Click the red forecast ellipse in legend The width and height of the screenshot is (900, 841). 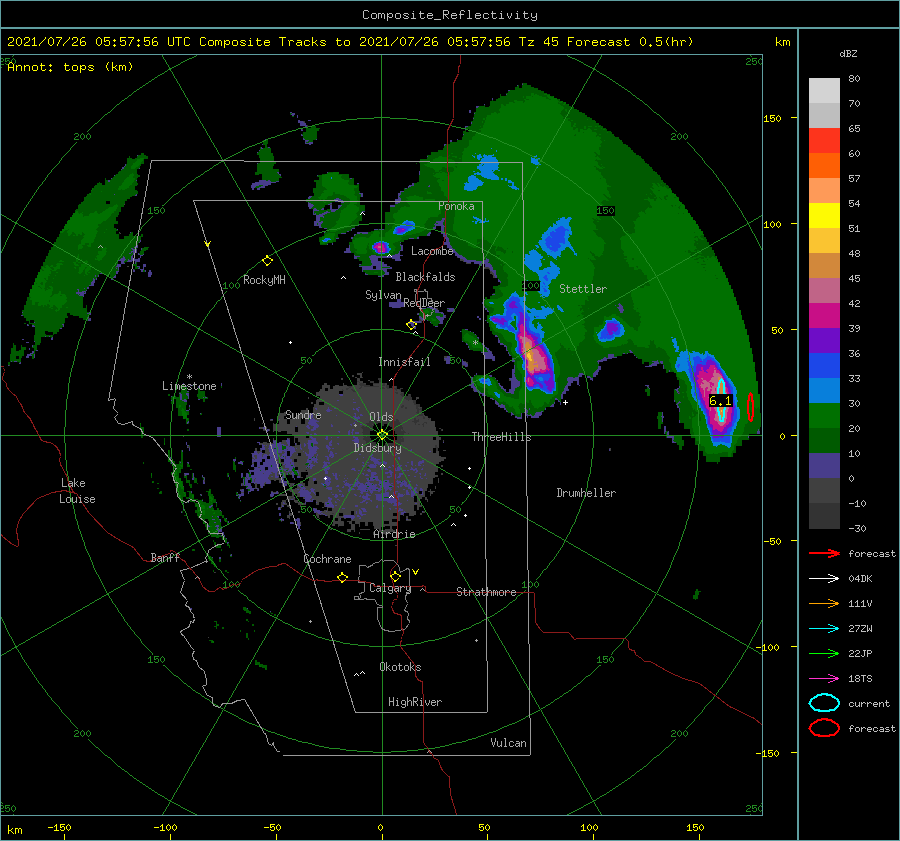pos(824,728)
